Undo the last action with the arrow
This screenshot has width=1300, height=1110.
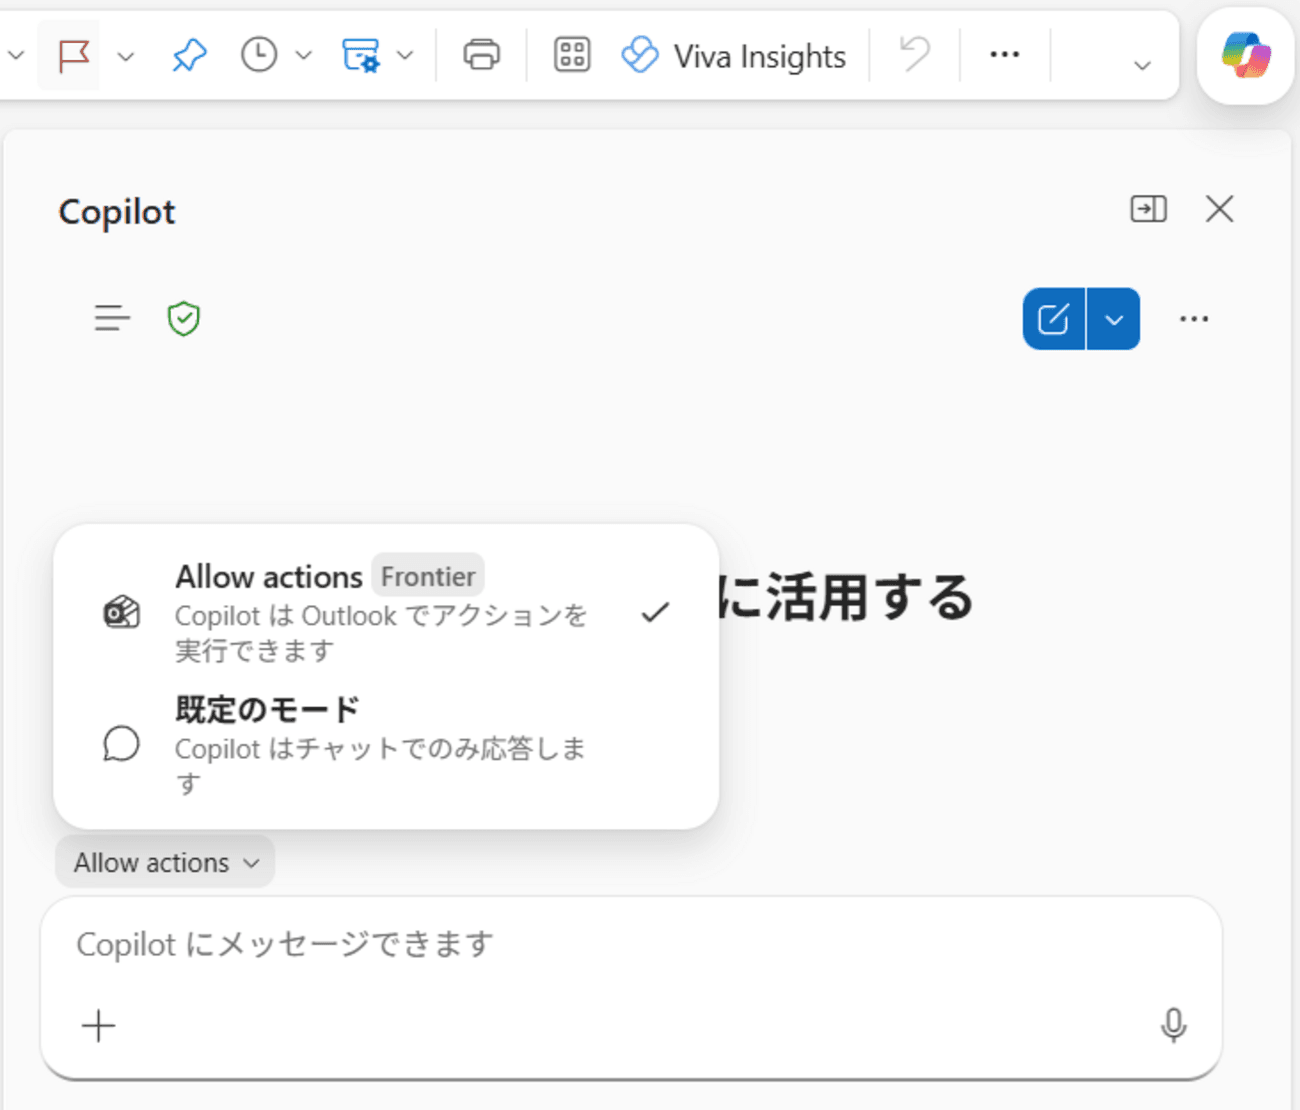point(914,54)
